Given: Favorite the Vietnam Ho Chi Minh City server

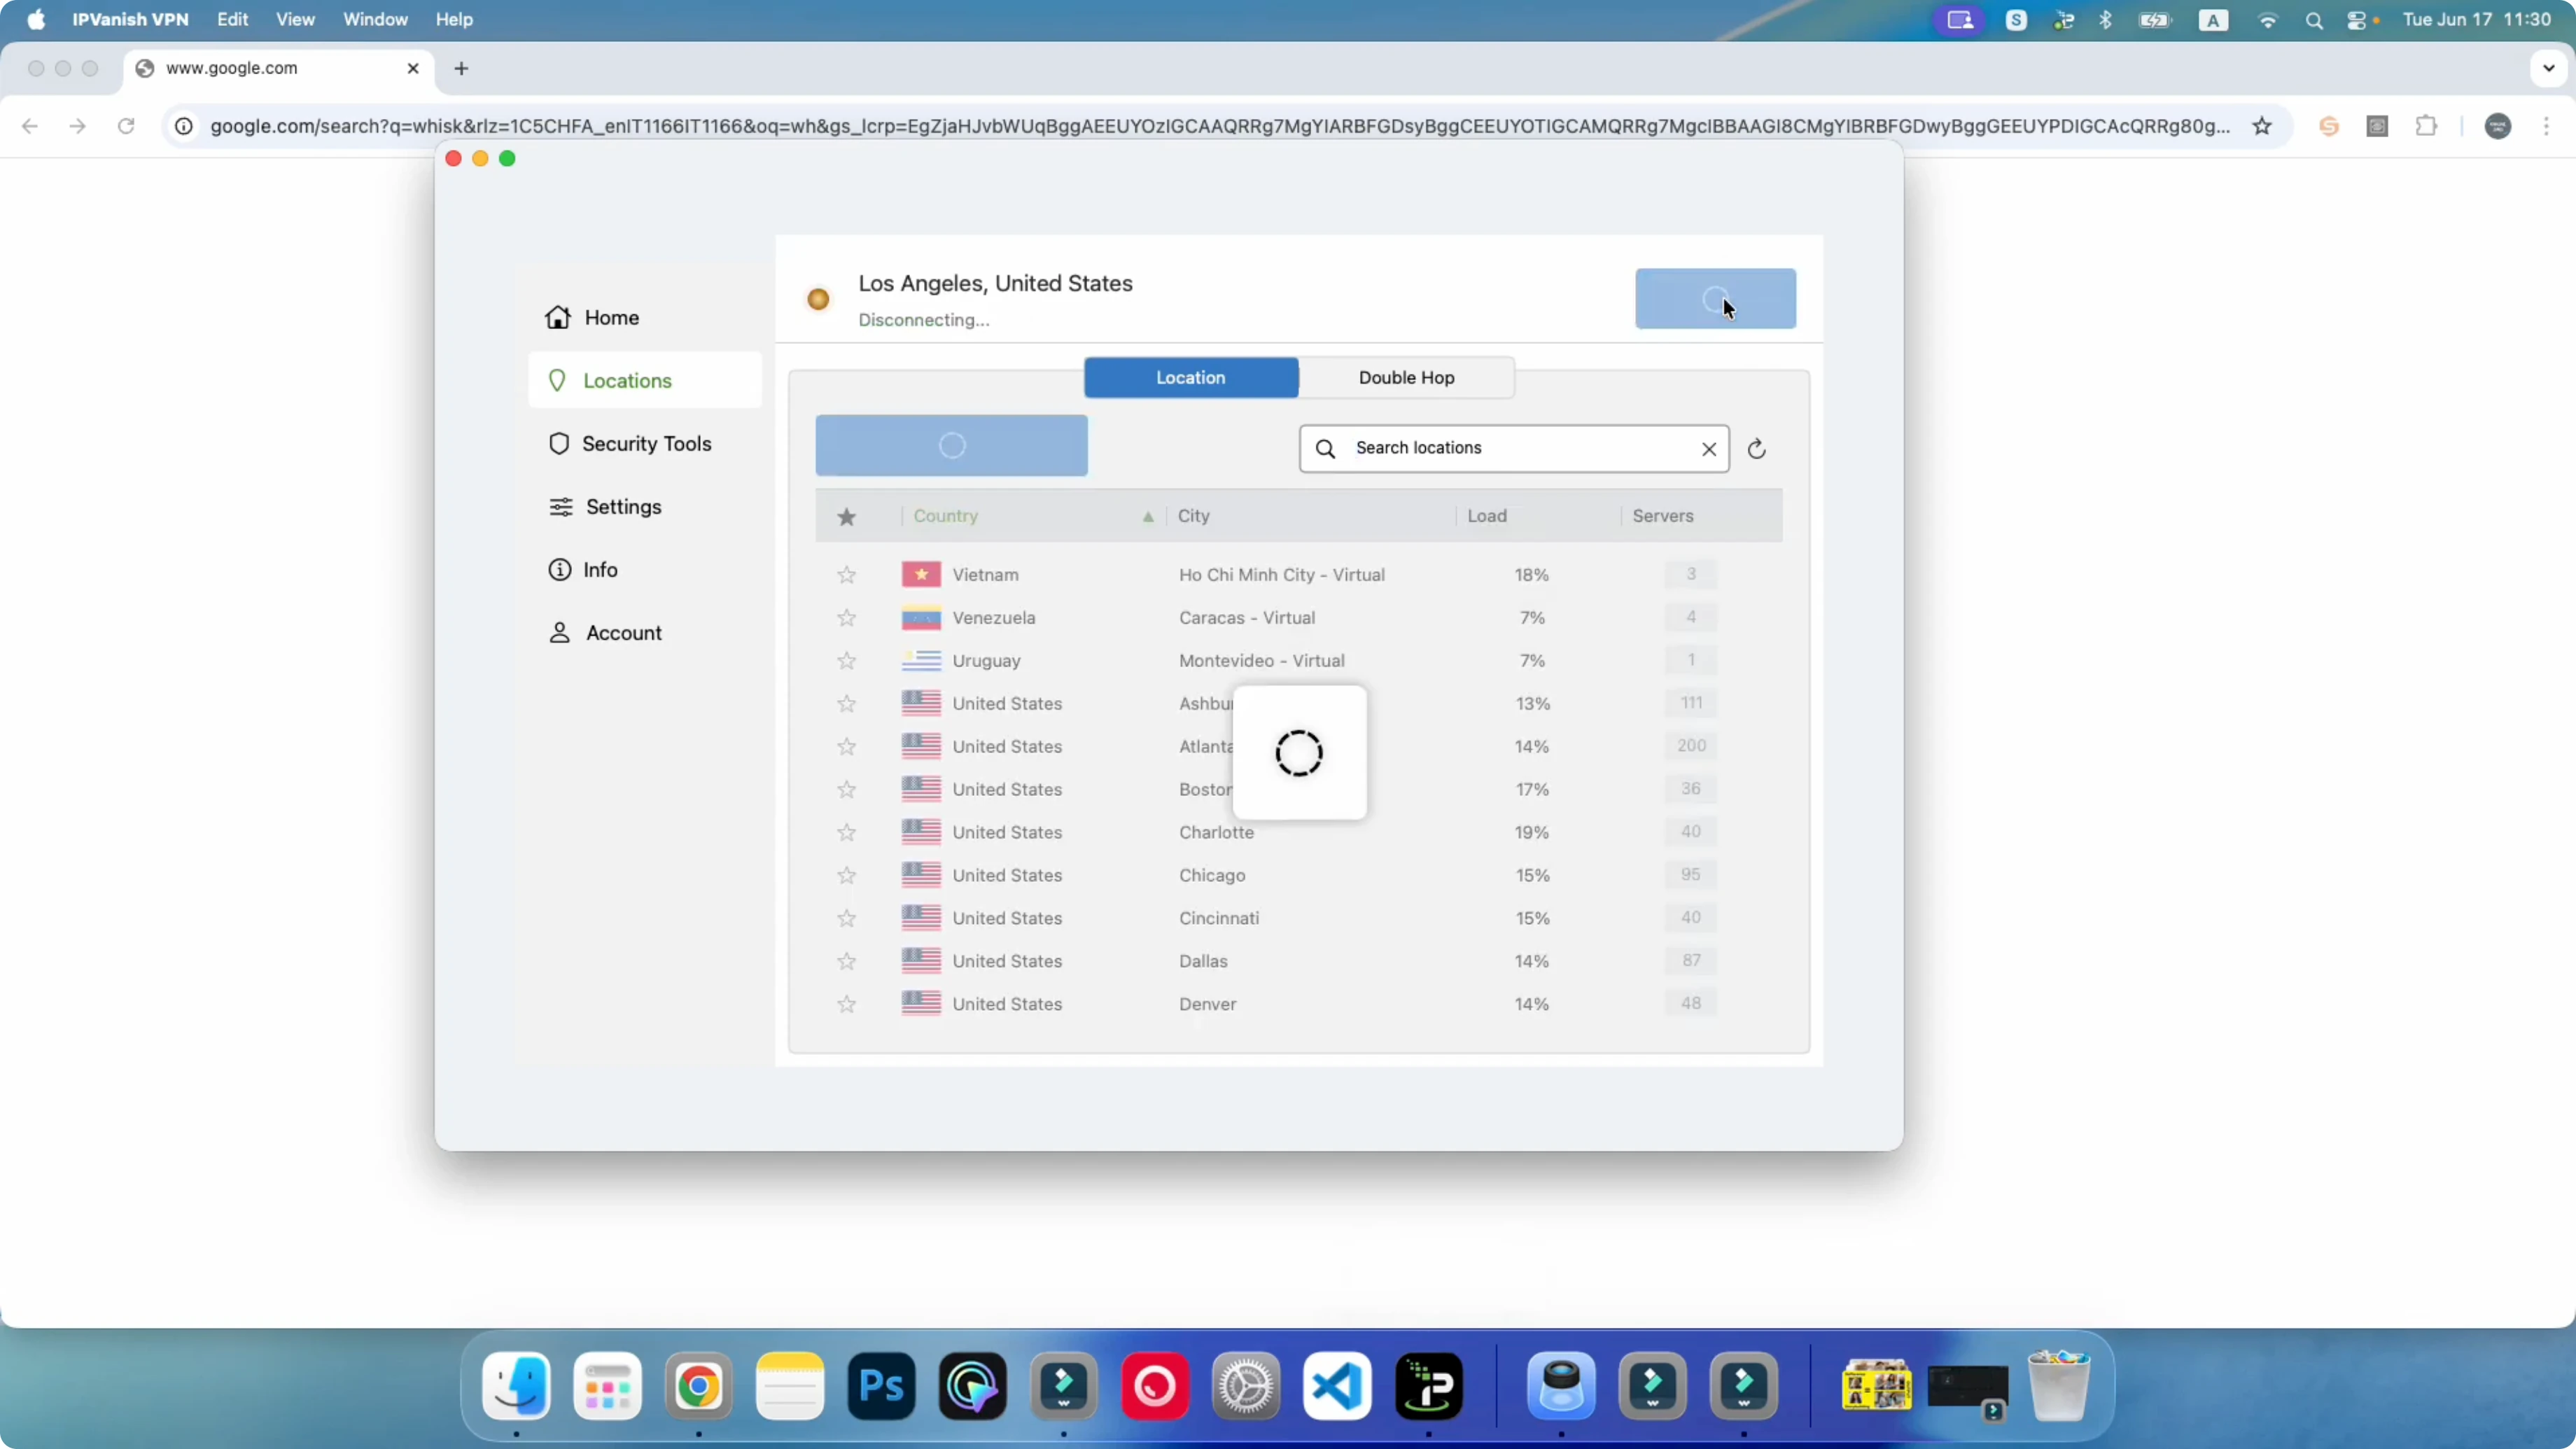Looking at the screenshot, I should point(846,574).
